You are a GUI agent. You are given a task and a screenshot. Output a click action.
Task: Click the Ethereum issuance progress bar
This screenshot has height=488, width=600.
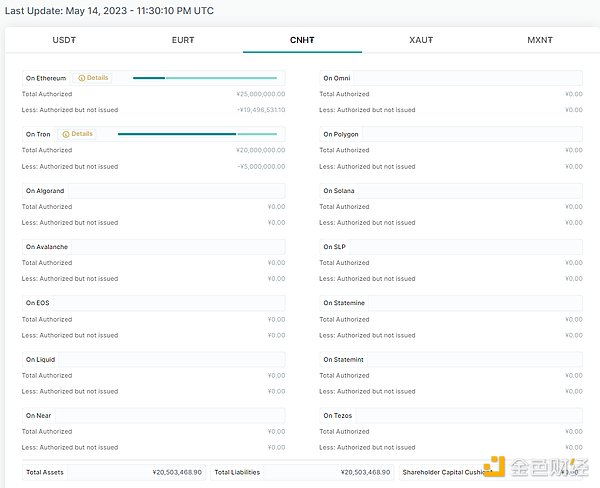tap(205, 78)
